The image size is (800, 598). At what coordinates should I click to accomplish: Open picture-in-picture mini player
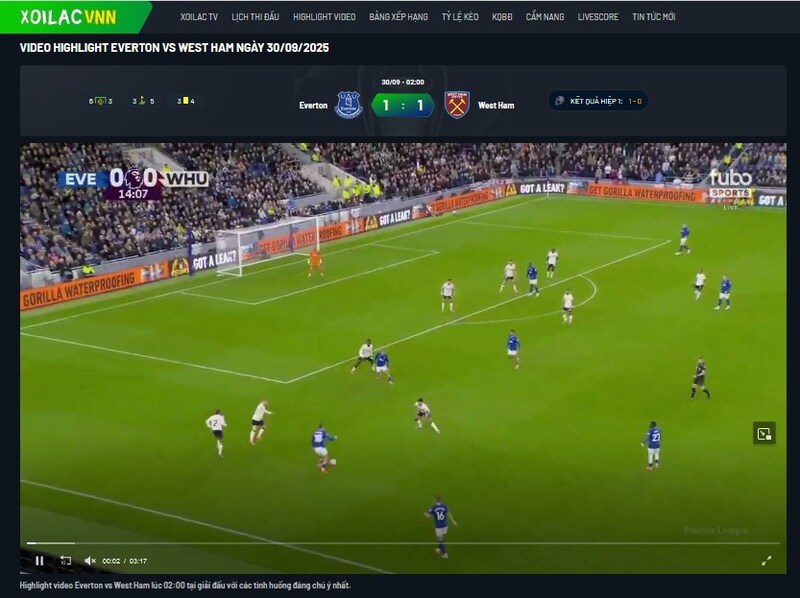764,433
